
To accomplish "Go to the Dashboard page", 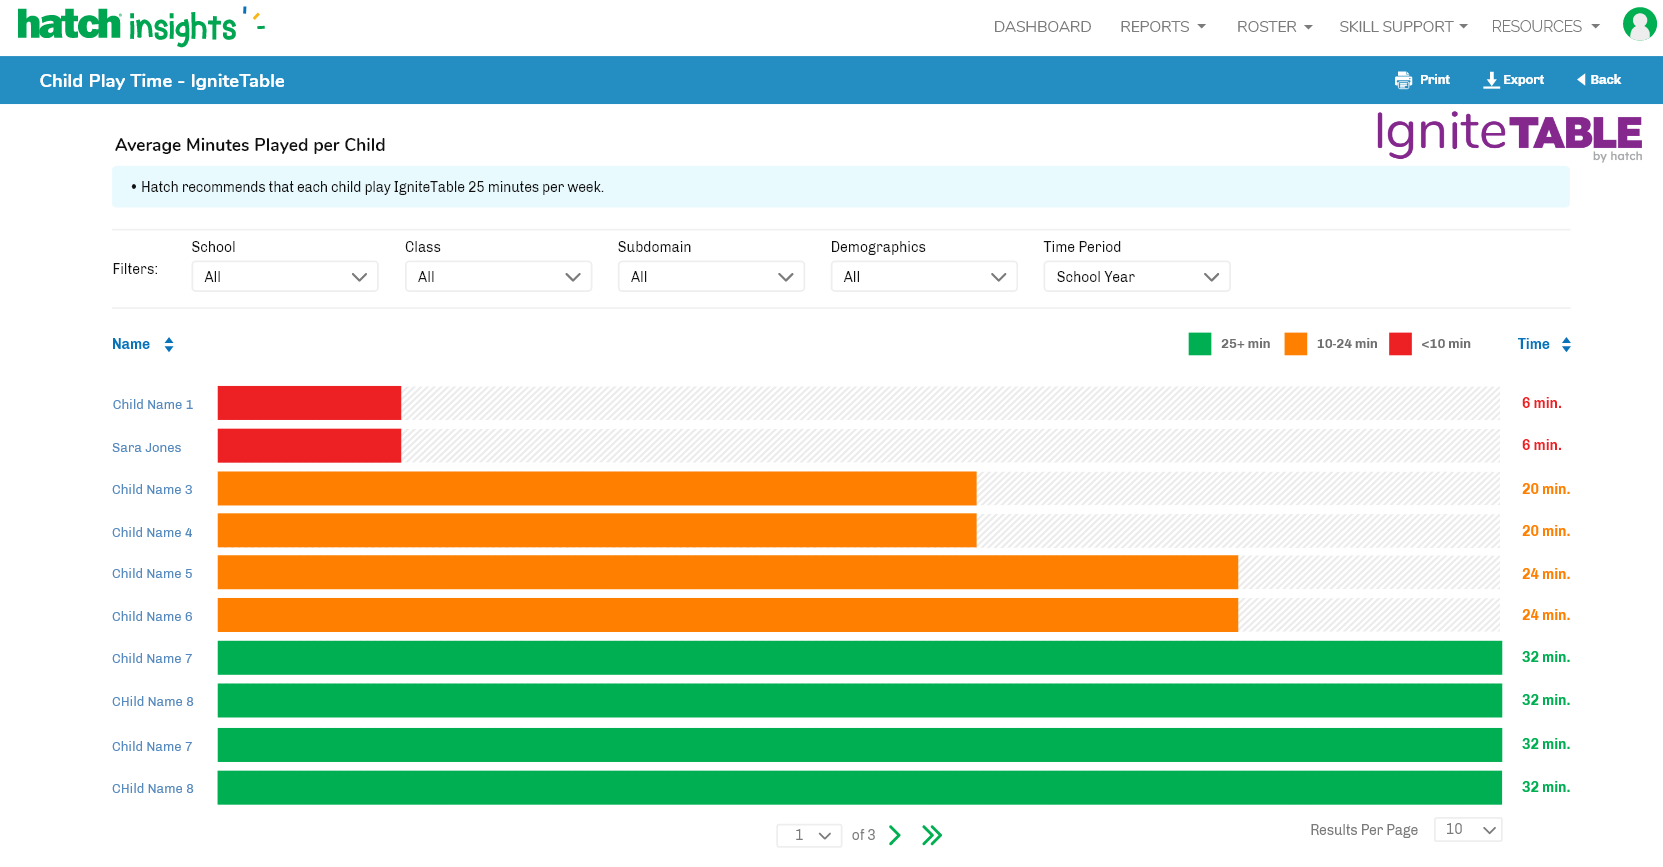I will 1042,27.
